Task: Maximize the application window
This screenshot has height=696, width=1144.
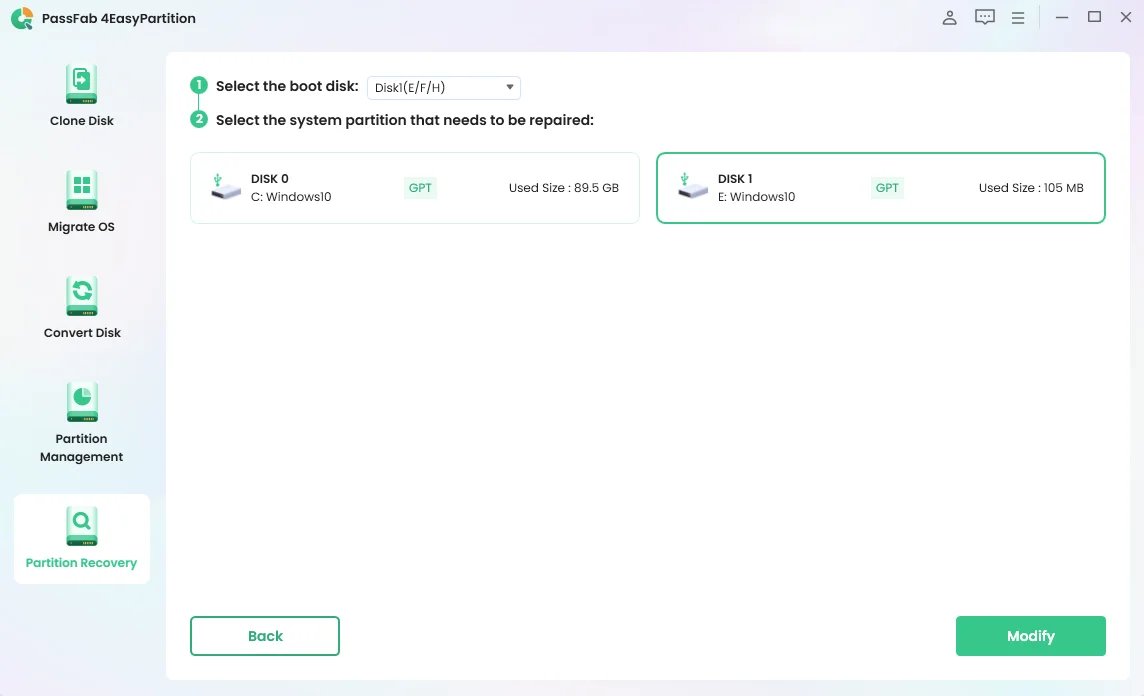Action: coord(1095,18)
